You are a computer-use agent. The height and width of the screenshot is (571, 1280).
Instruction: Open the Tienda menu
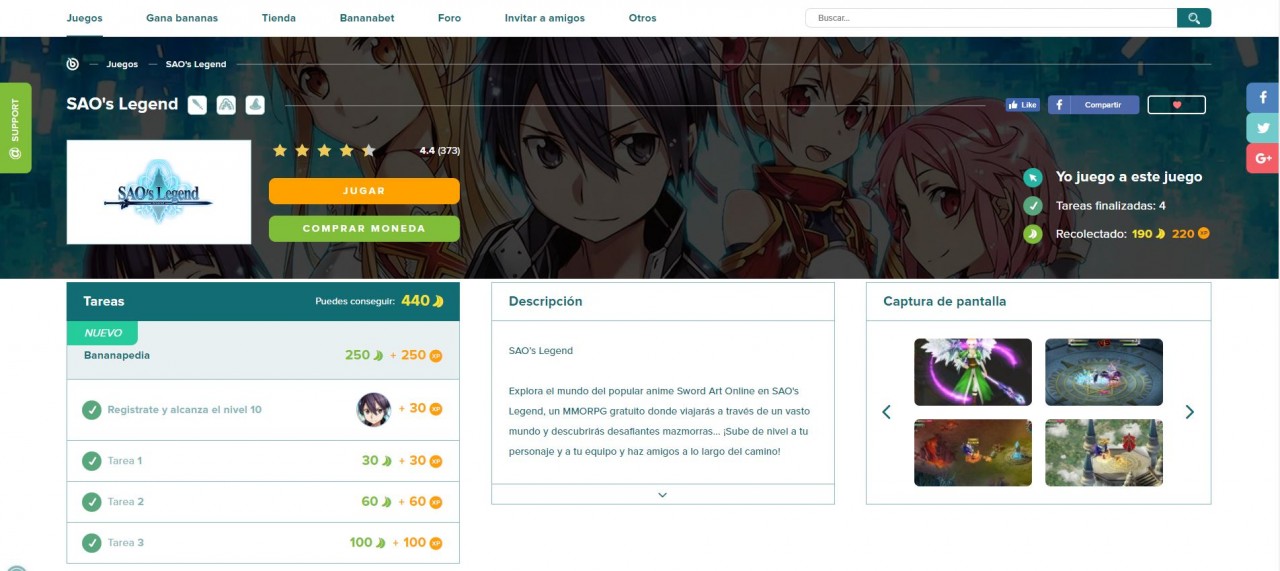[x=279, y=18]
